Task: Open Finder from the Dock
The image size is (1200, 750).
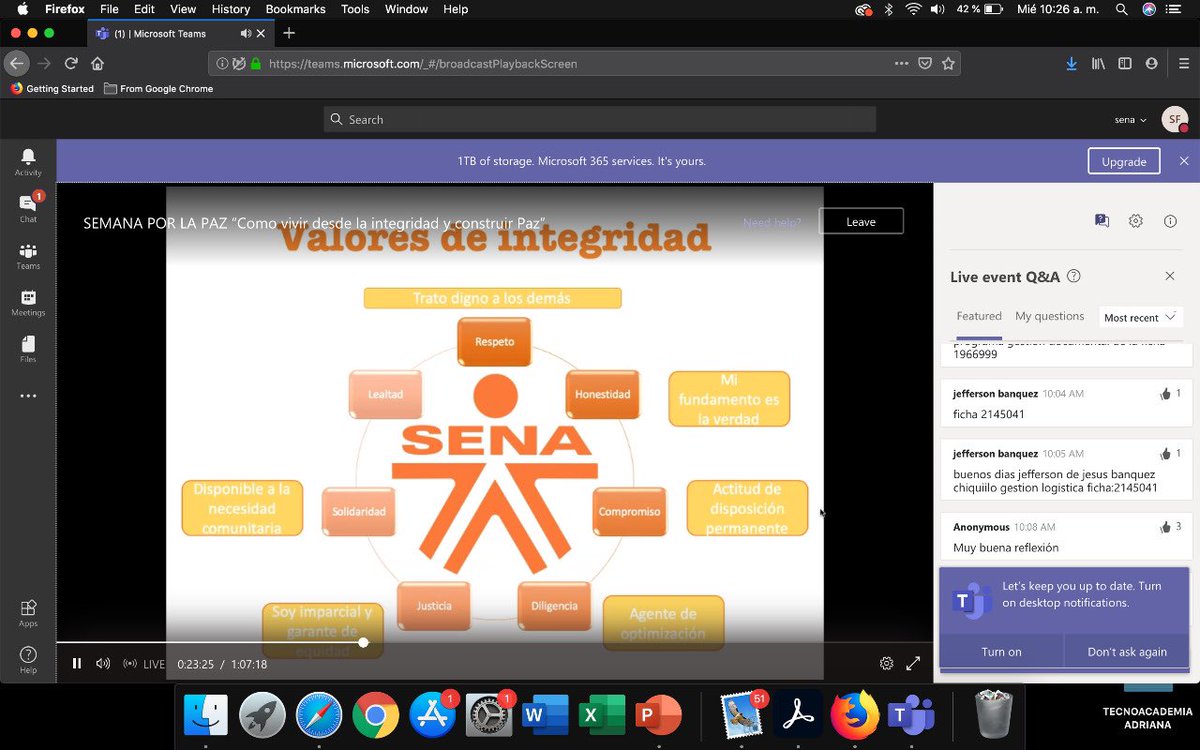Action: pyautogui.click(x=206, y=715)
